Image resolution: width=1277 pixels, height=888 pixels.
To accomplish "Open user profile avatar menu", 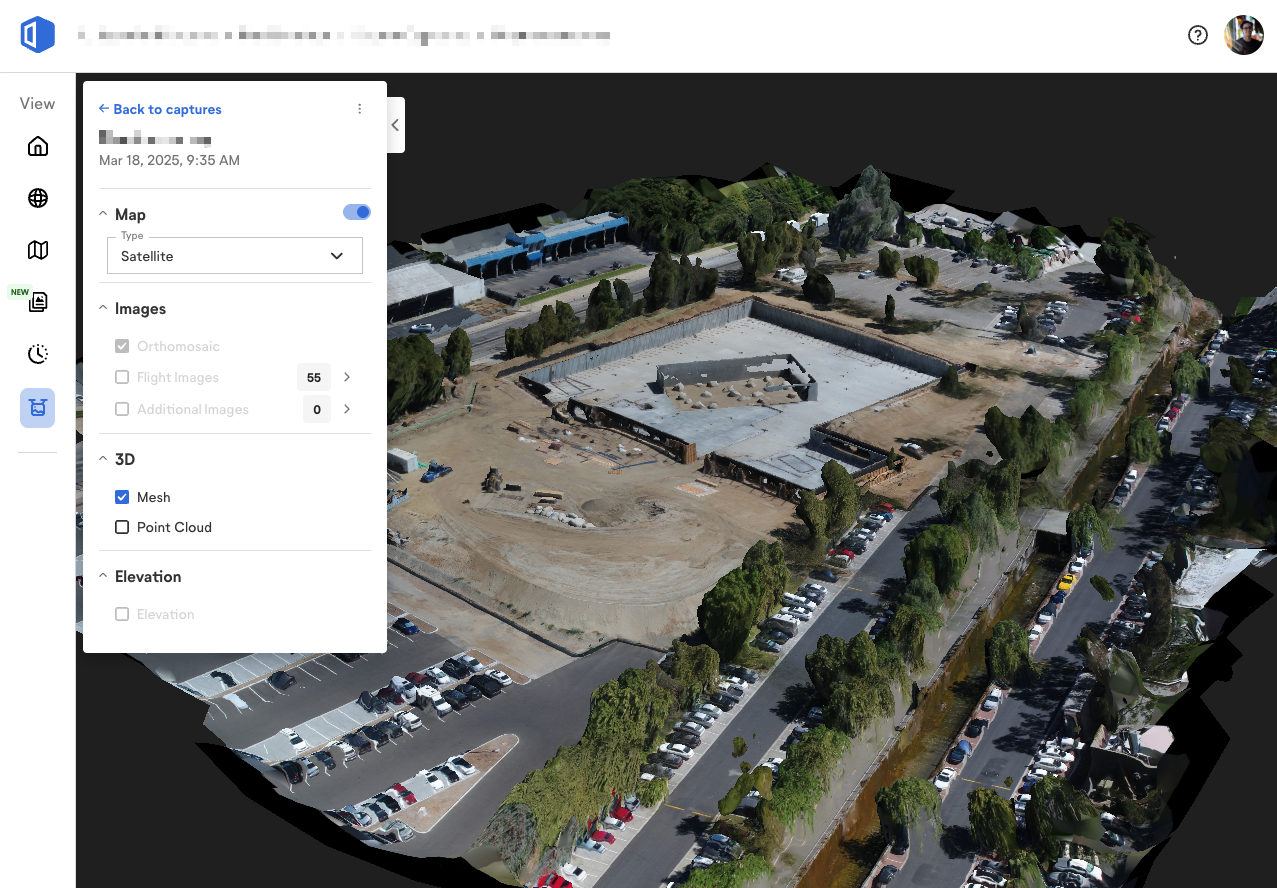I will pos(1244,35).
